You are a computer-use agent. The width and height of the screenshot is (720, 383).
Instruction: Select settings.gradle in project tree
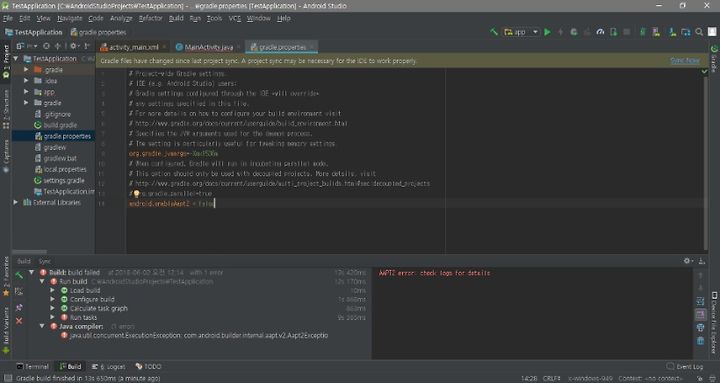pyautogui.click(x=63, y=180)
